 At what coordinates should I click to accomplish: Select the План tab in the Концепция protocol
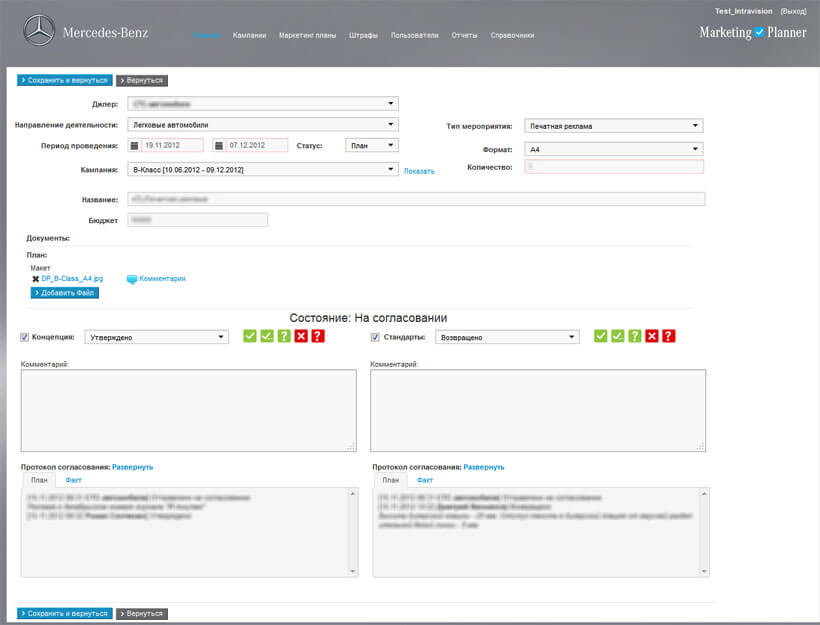pyautogui.click(x=39, y=480)
